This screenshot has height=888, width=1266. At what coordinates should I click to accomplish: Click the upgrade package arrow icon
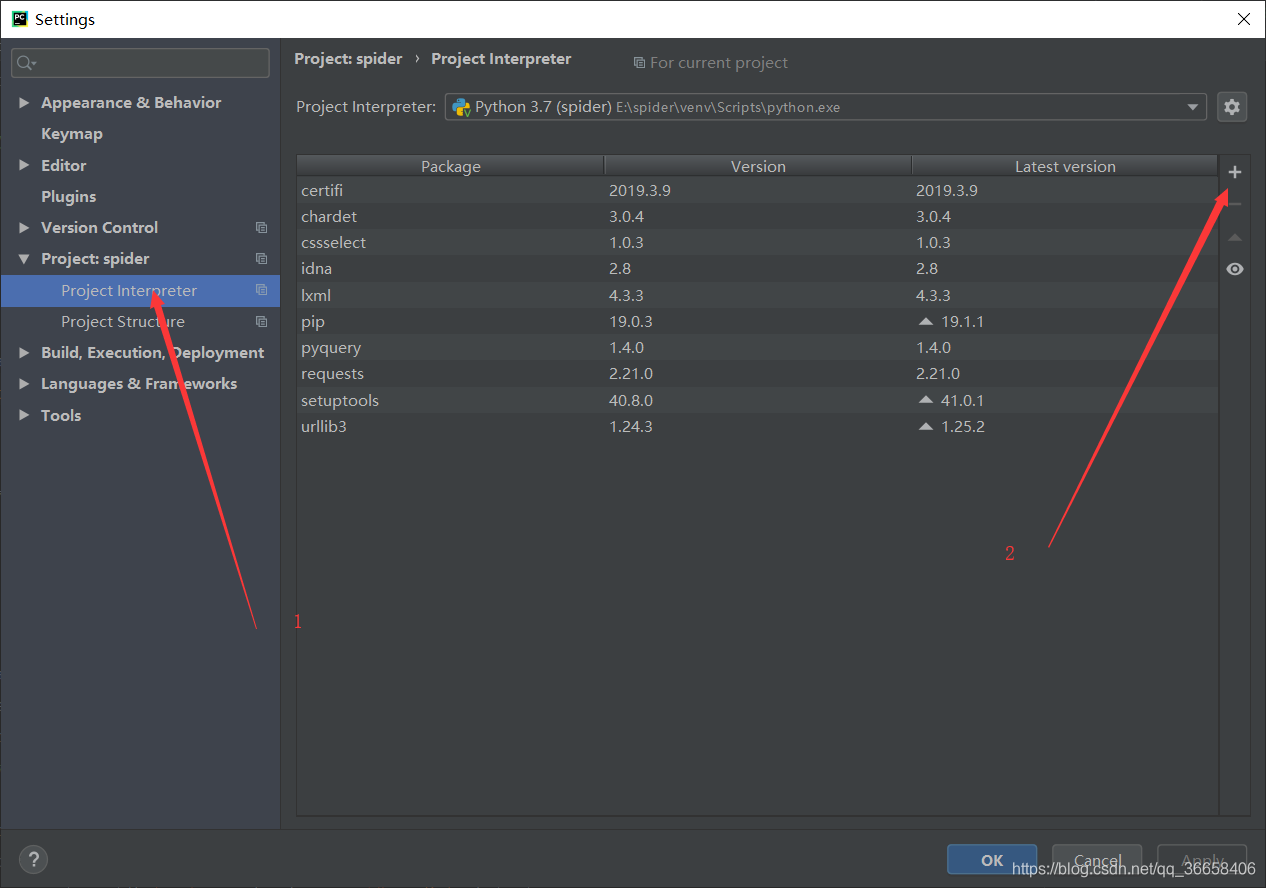tap(1235, 237)
